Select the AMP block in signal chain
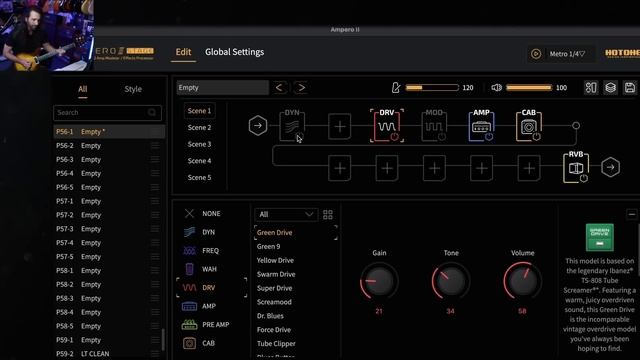The width and height of the screenshot is (640, 360). (481, 126)
